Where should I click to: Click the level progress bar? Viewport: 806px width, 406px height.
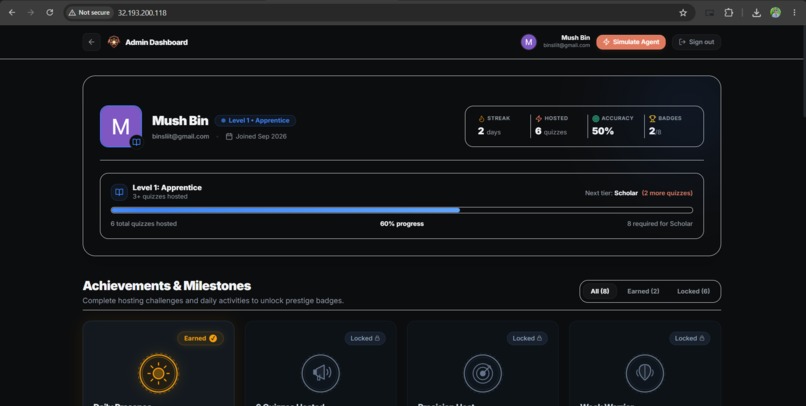(x=401, y=210)
